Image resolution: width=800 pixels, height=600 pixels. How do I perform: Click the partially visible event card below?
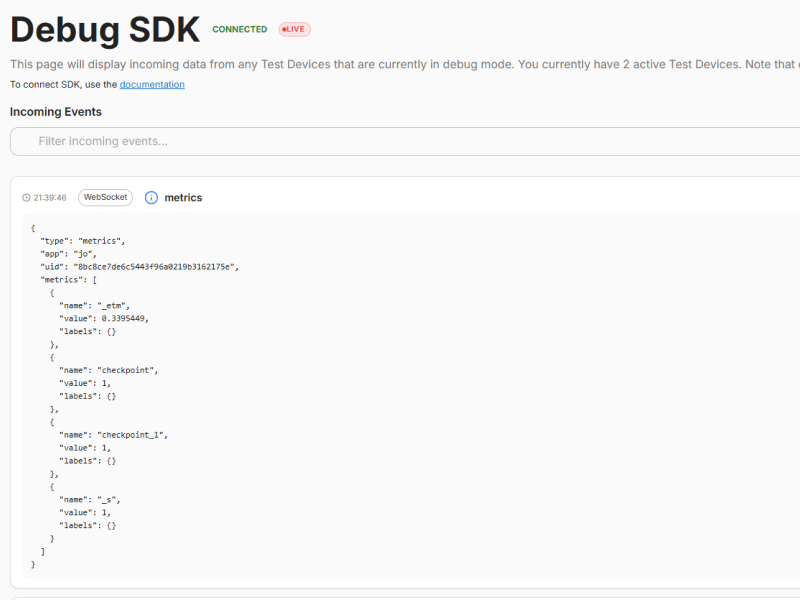tap(400, 596)
